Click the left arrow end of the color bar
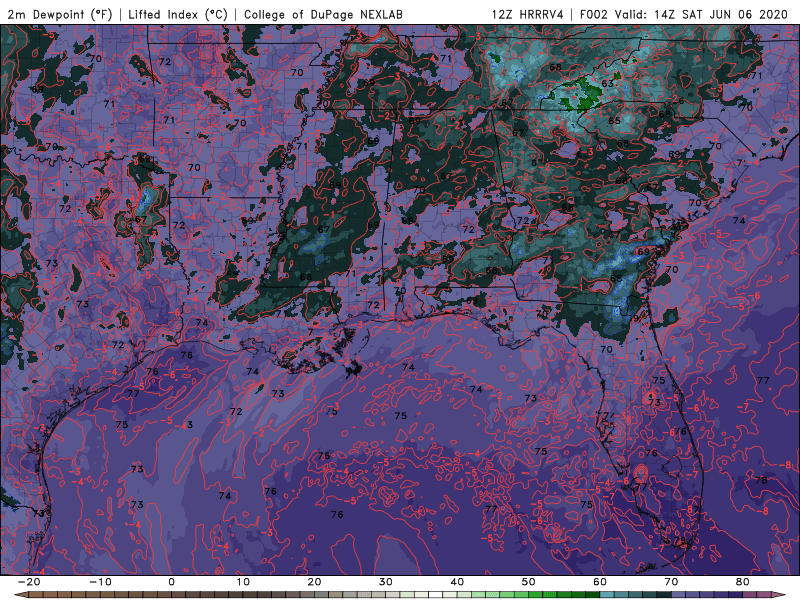This screenshot has width=800, height=600. [x=21, y=595]
